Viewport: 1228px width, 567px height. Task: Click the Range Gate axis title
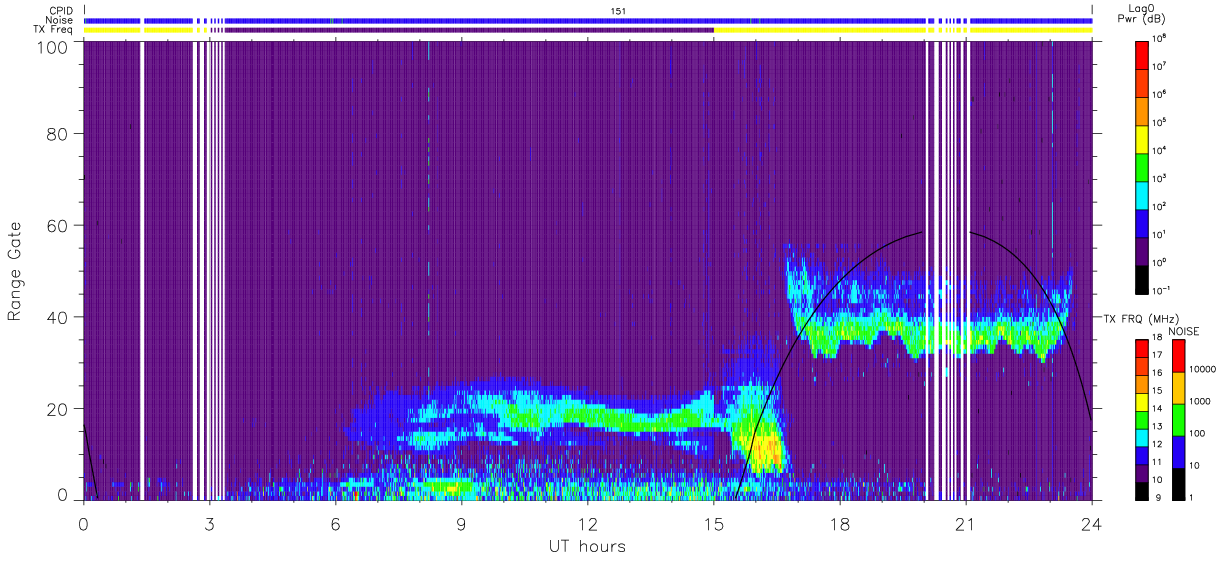click(x=15, y=271)
